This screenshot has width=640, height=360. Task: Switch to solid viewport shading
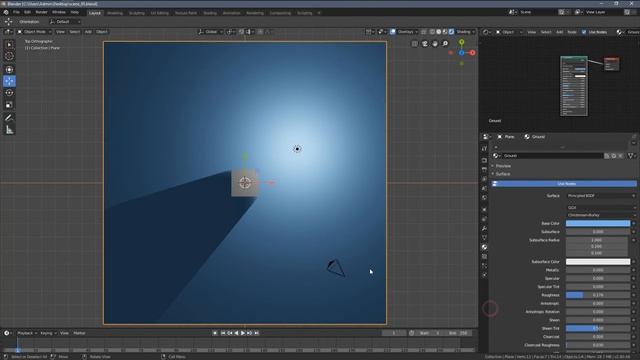coord(438,32)
